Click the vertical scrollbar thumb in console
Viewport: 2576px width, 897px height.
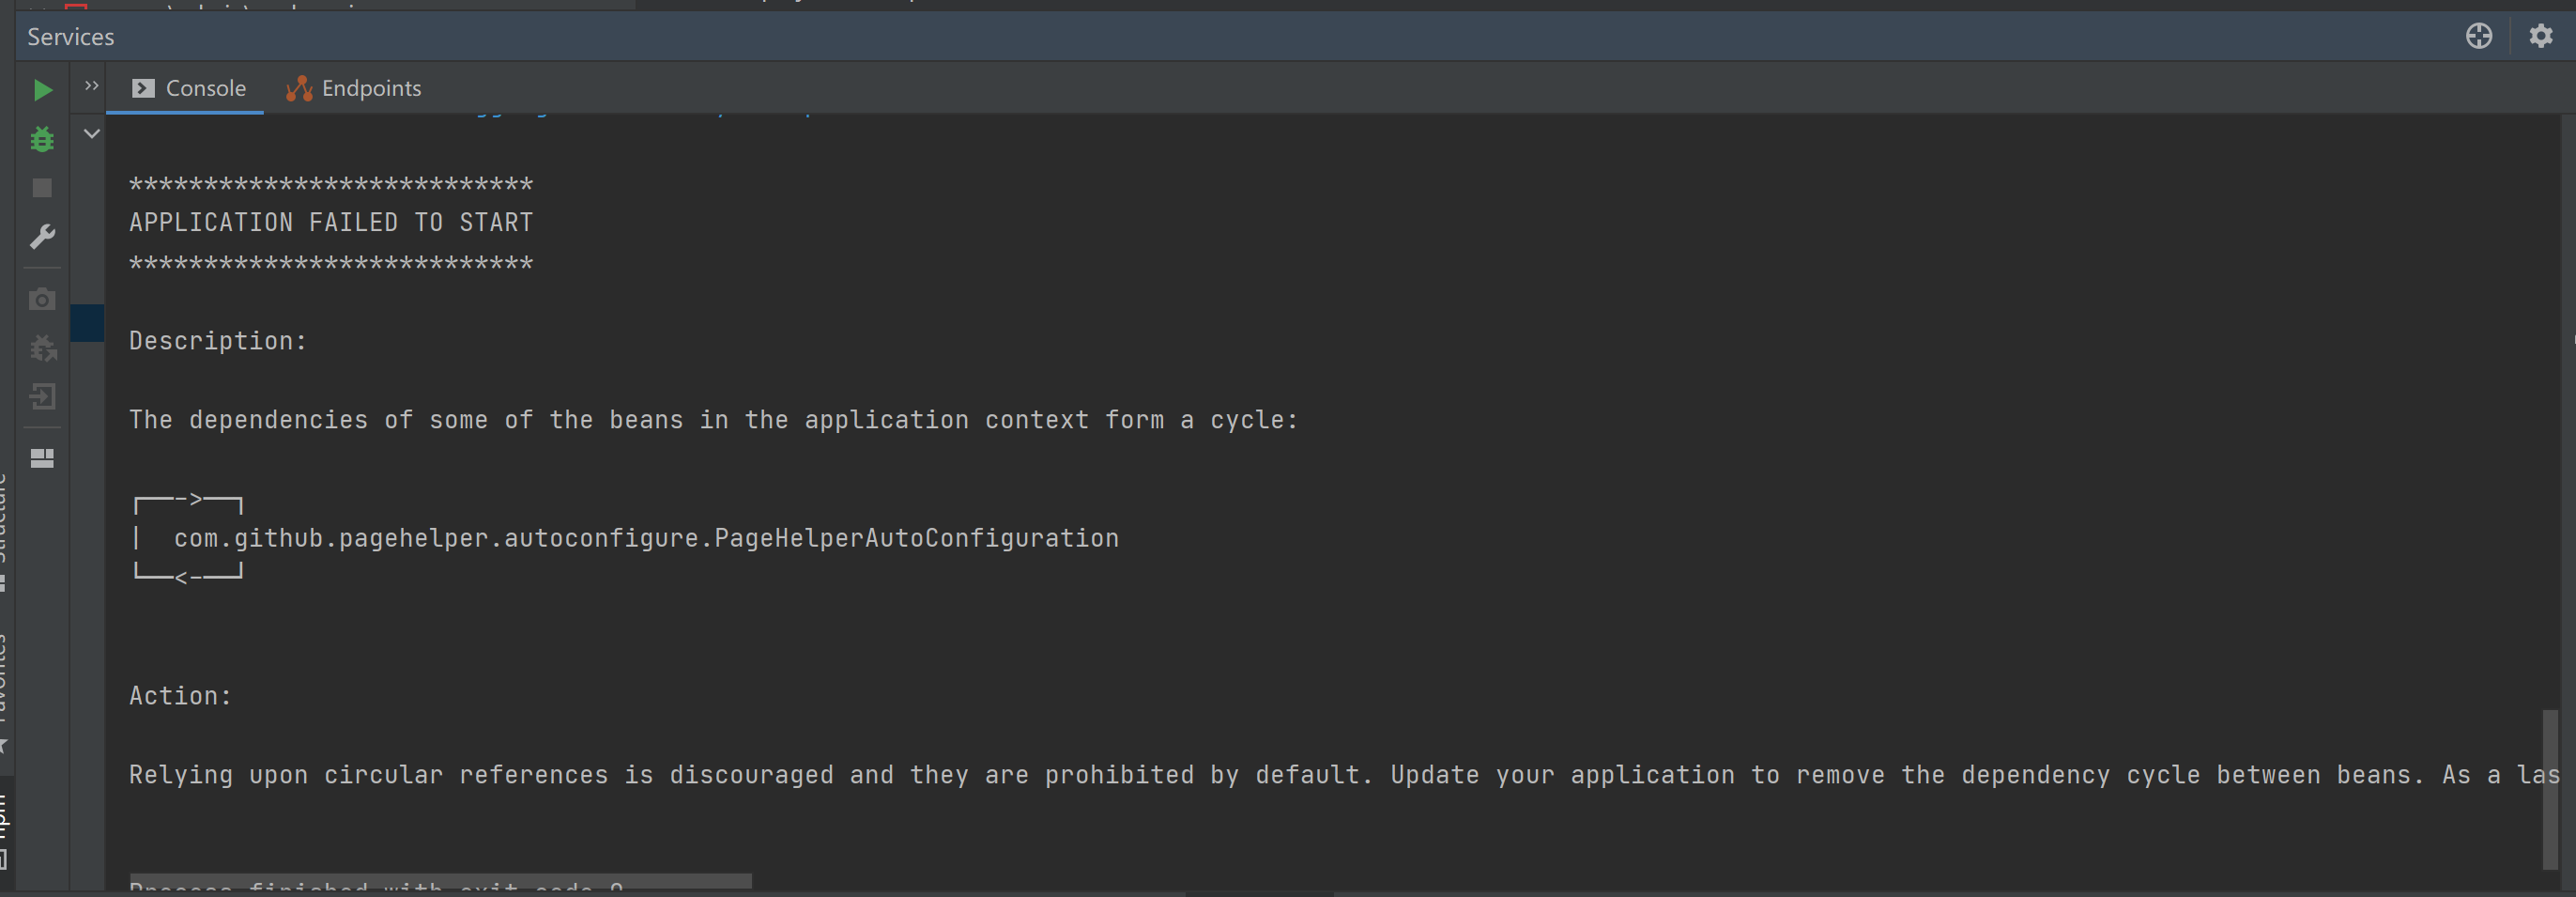point(2549,789)
